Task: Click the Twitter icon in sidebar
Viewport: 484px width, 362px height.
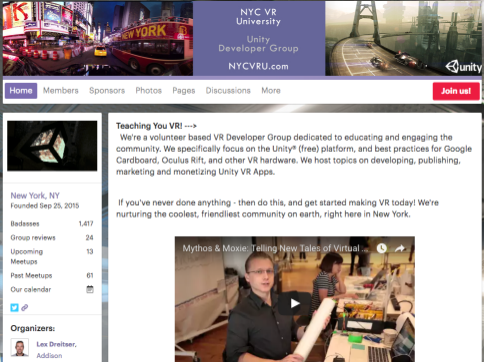Action: [x=14, y=307]
